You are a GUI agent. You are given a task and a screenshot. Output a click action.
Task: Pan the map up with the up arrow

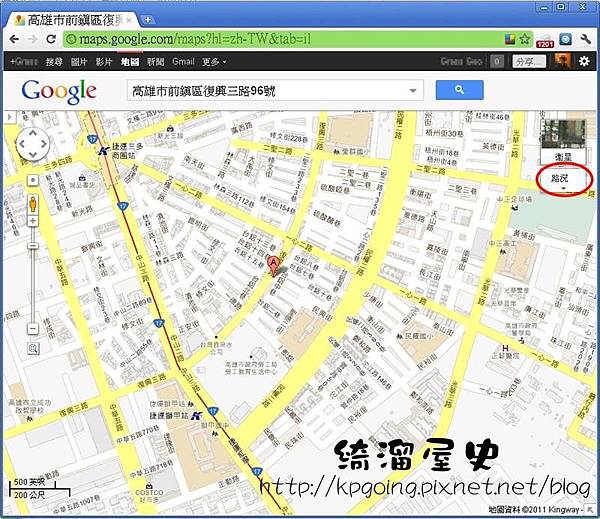point(33,133)
